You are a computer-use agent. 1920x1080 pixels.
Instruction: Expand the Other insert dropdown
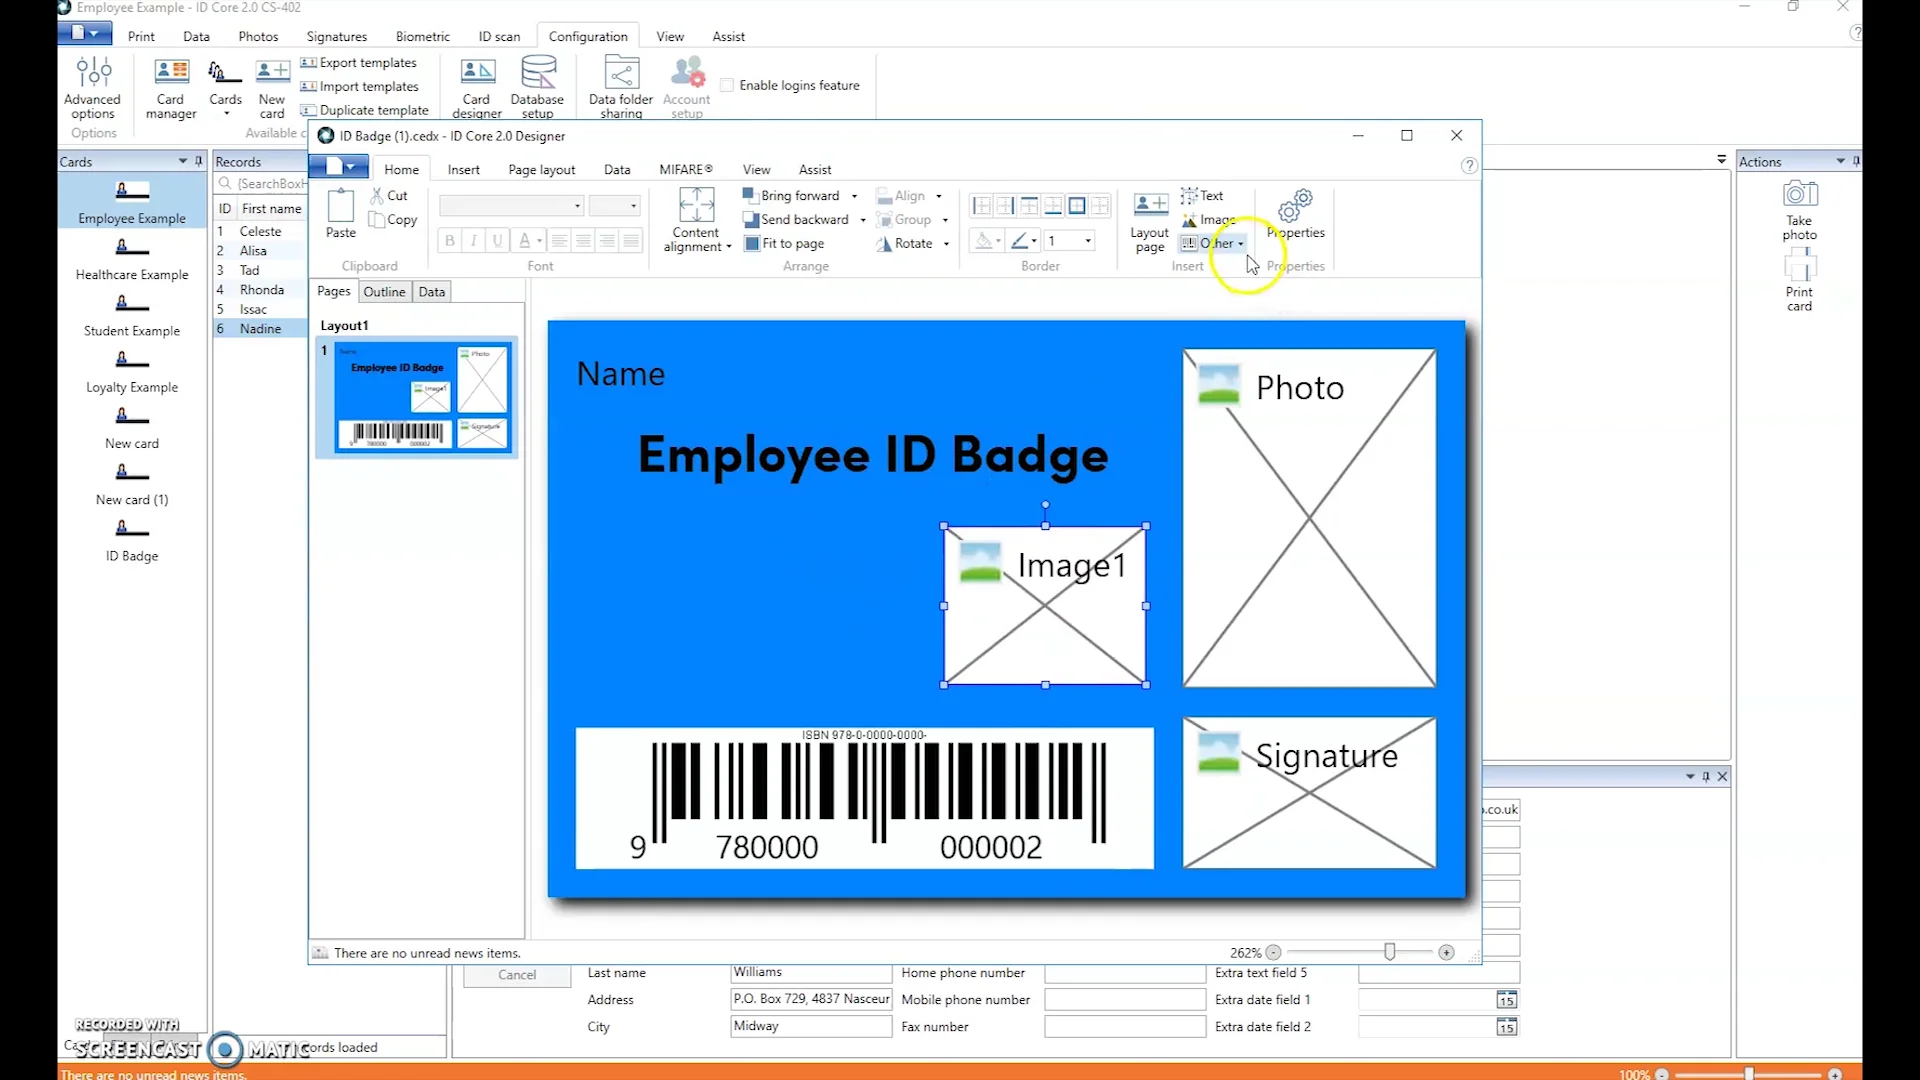click(1241, 244)
